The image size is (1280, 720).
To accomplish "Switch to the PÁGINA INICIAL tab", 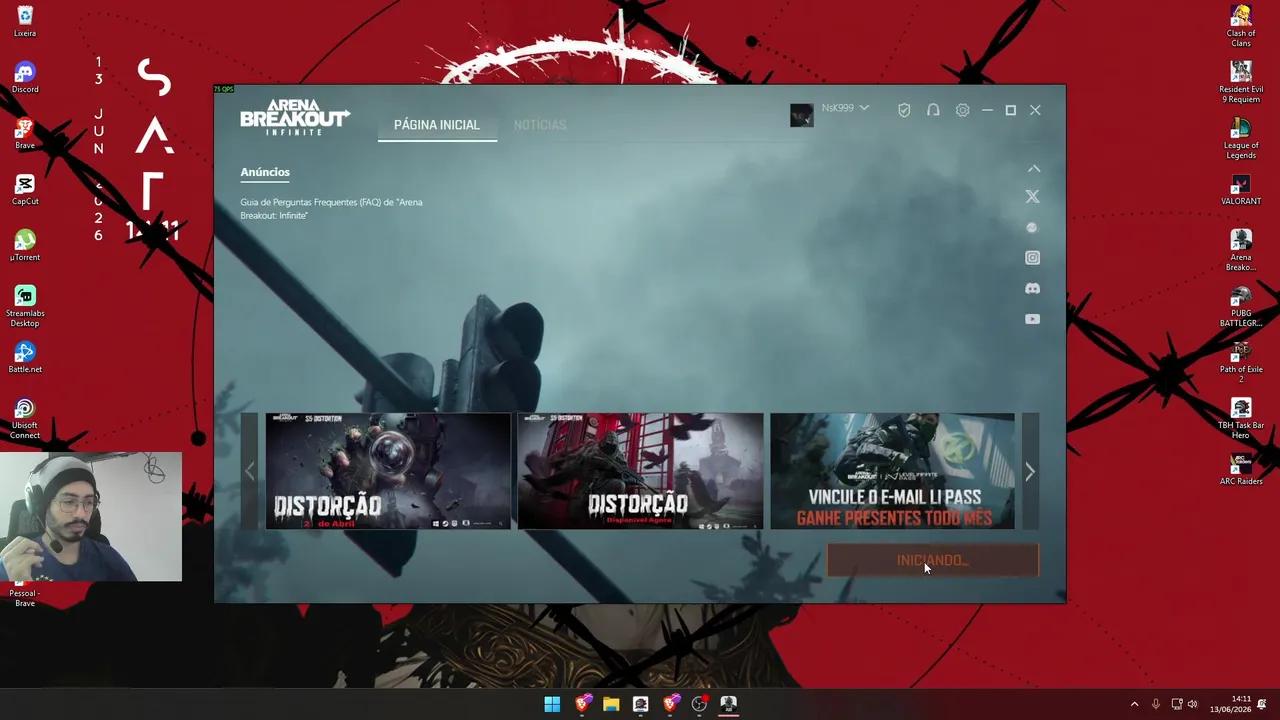I will (x=437, y=125).
